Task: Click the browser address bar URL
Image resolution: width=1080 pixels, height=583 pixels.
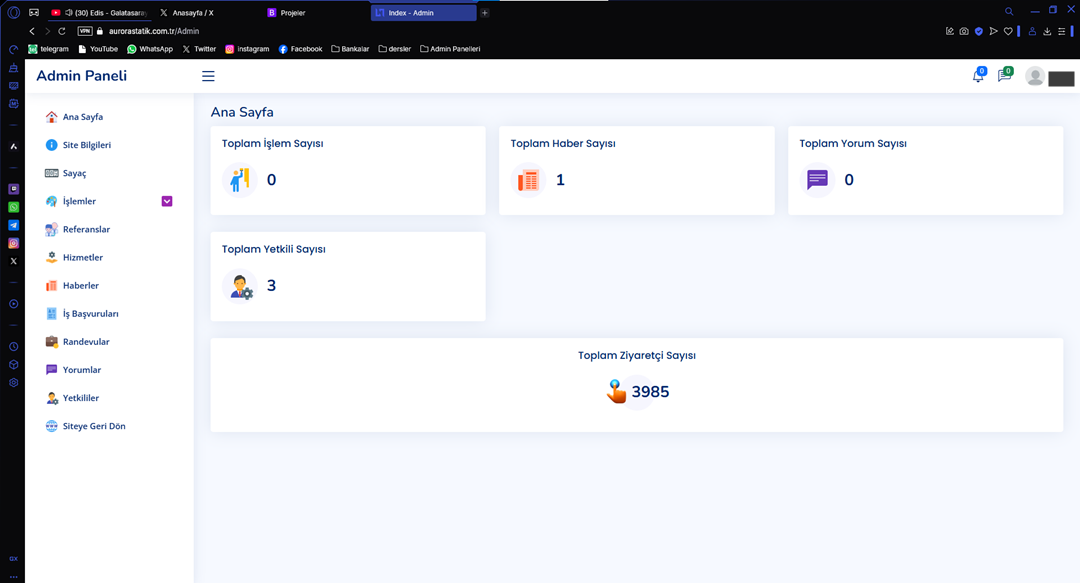Action: (154, 31)
